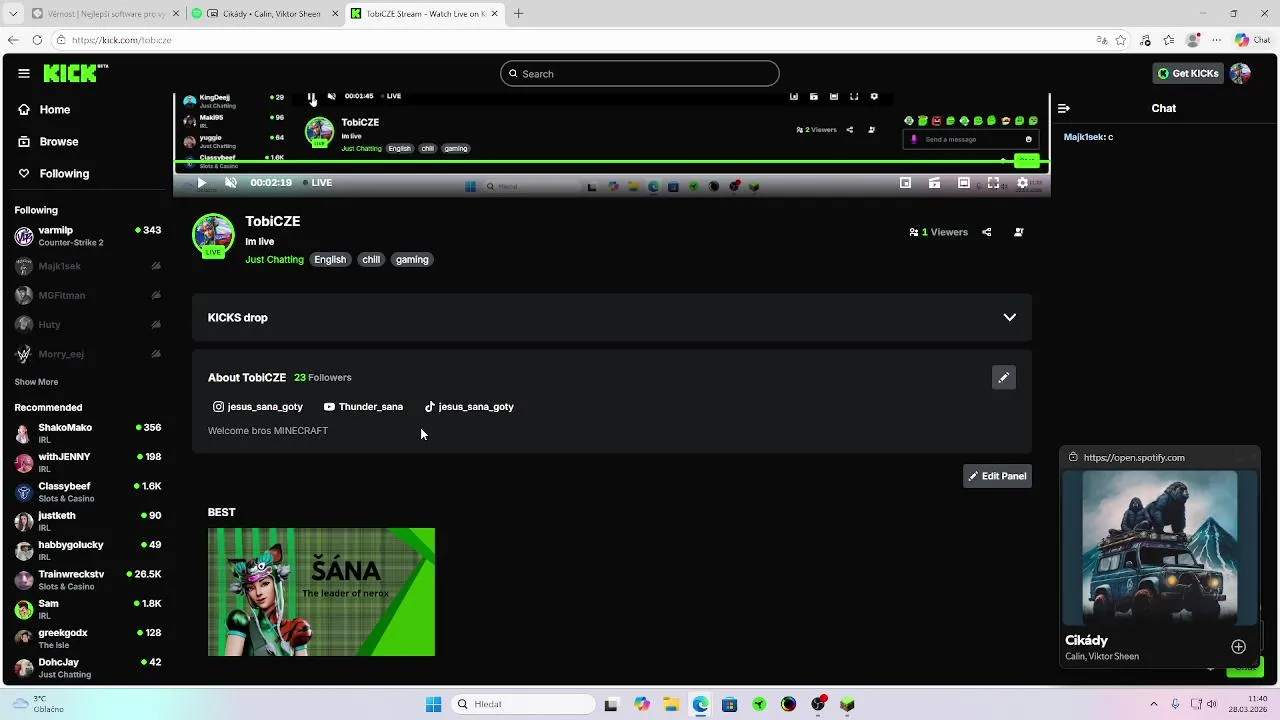This screenshot has width=1280, height=720.
Task: Open File Explorer from taskbar
Action: (671, 704)
